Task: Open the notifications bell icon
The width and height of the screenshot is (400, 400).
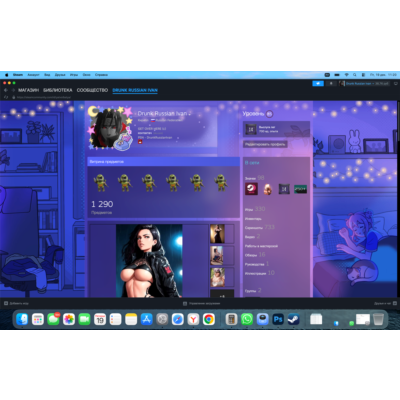Action: coord(331,83)
